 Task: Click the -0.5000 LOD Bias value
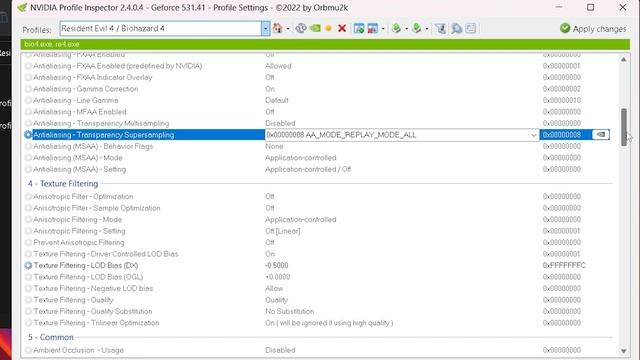click(277, 265)
